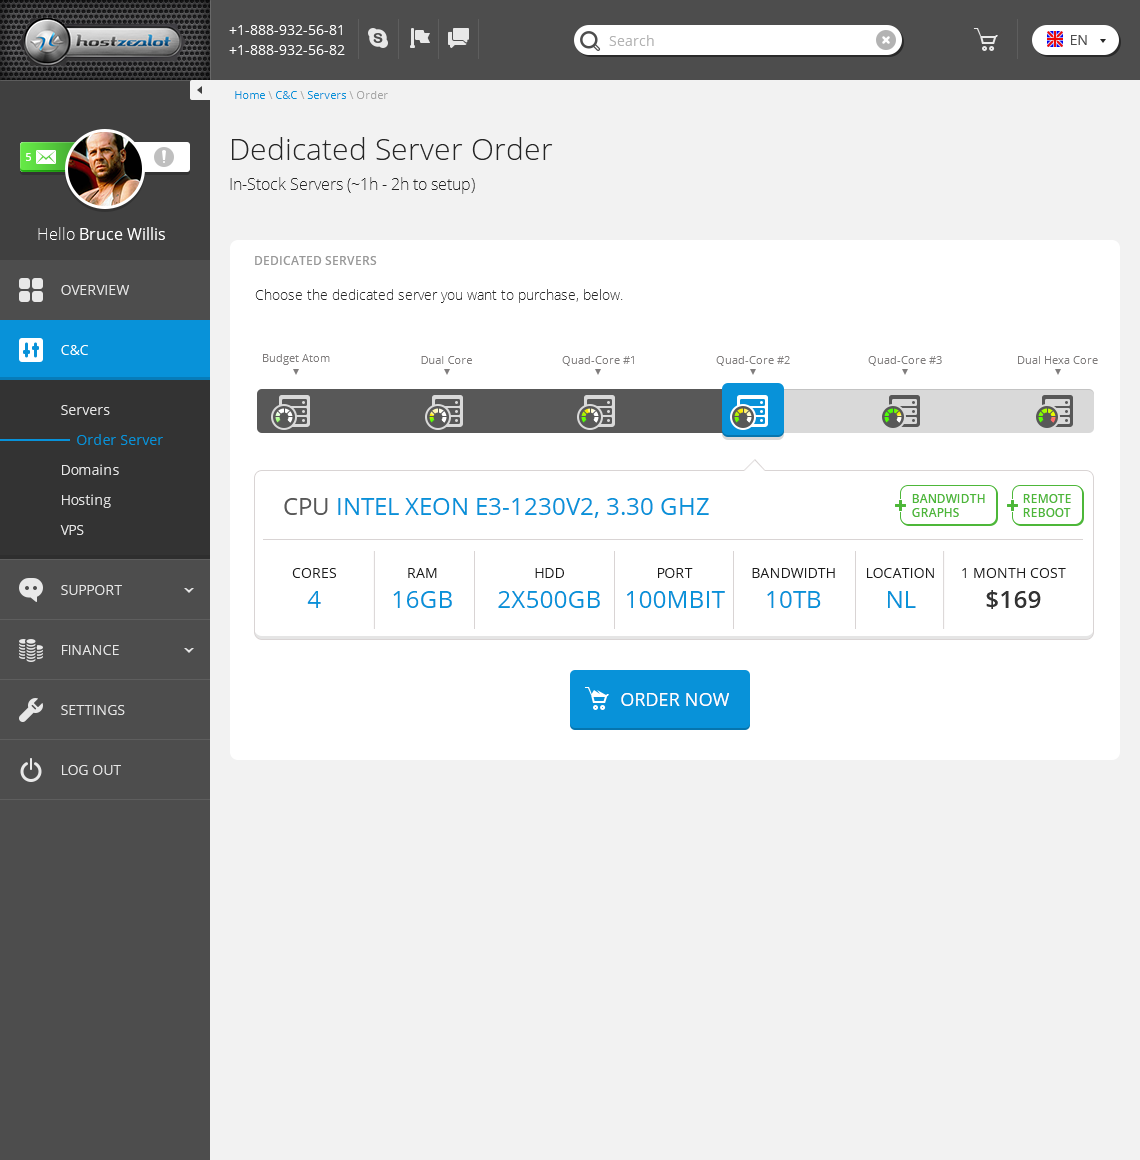Select Quad-Core #1 server icon

pos(596,412)
